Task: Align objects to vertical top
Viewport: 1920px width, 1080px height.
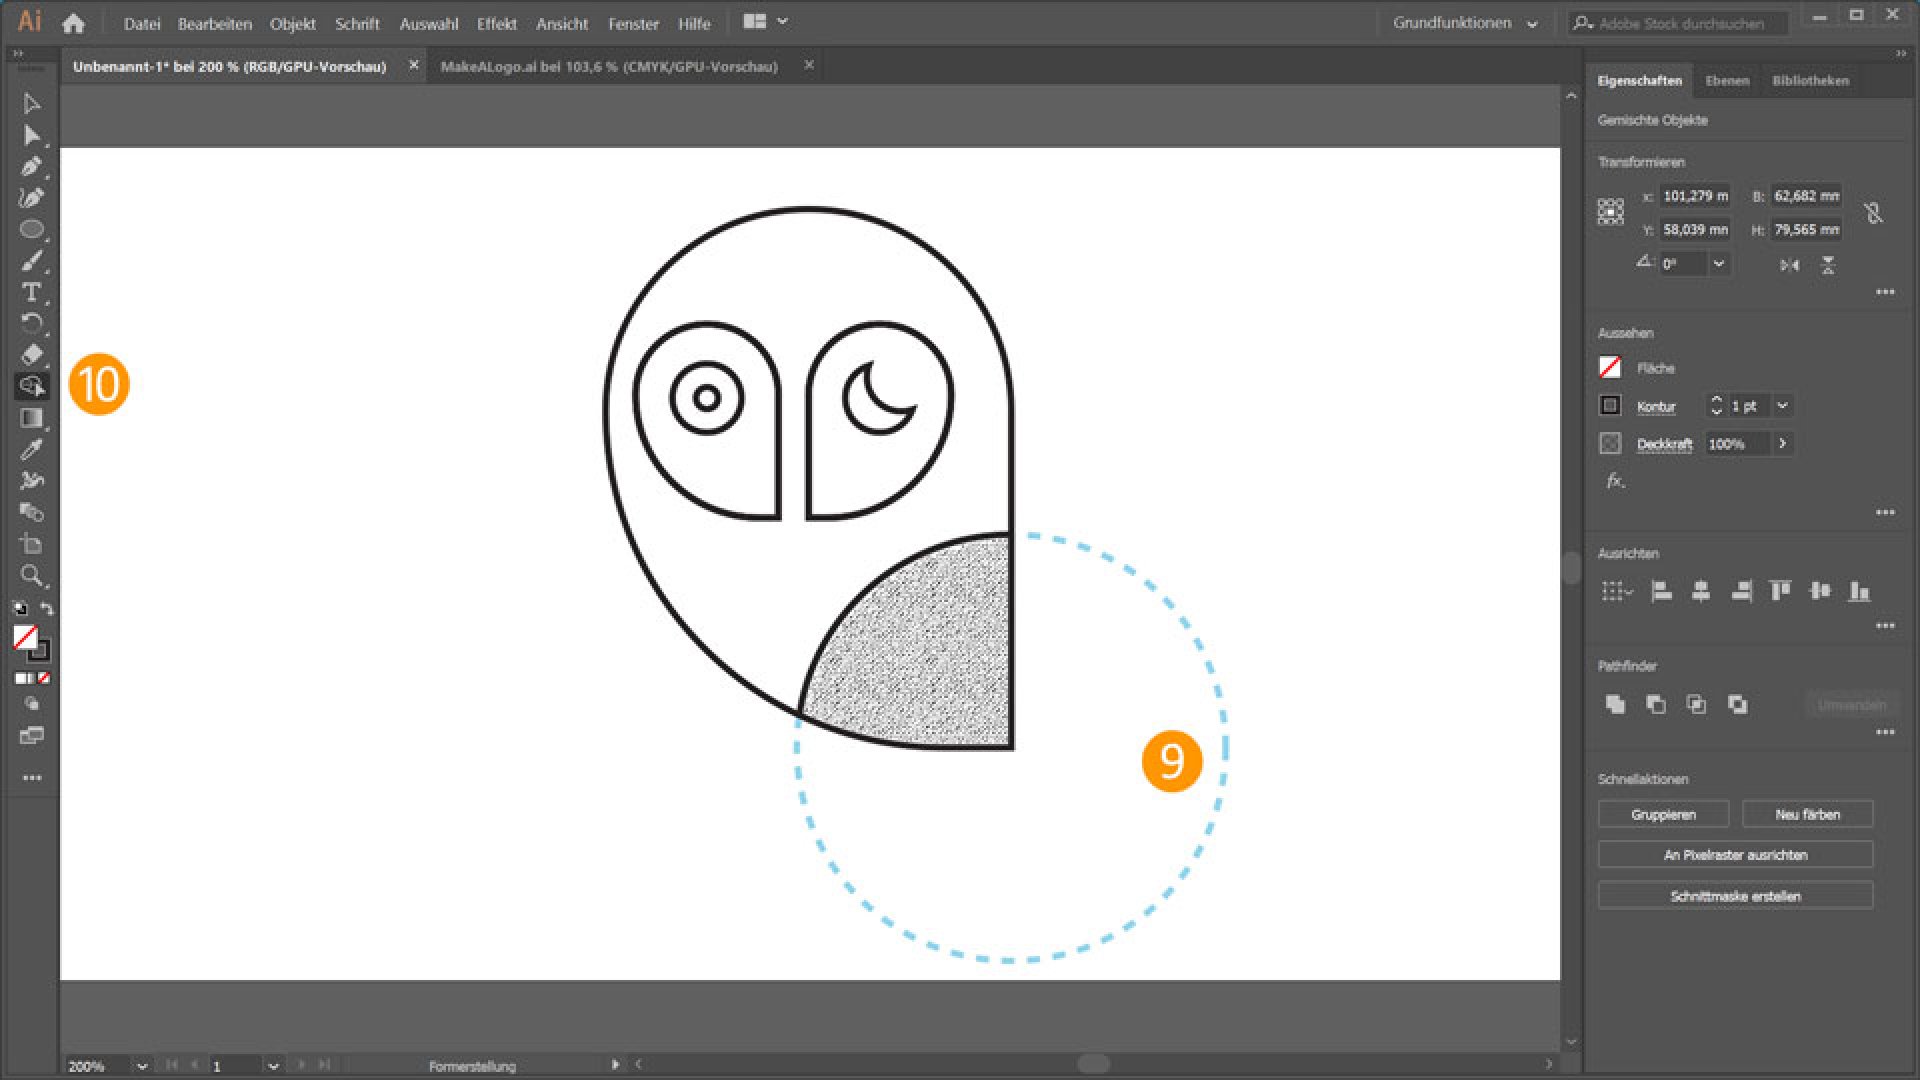Action: [x=1780, y=591]
